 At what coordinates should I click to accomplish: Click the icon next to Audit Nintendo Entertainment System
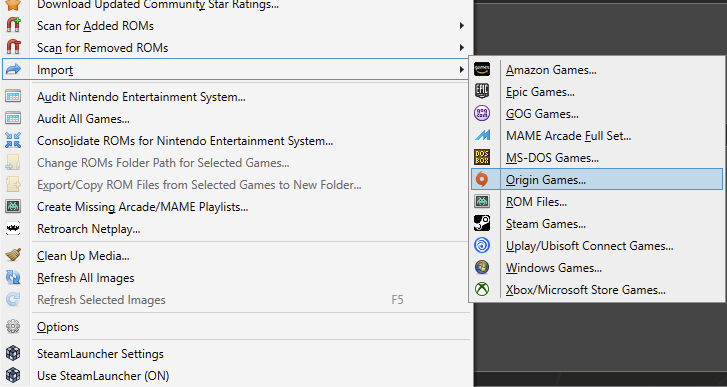[13, 96]
